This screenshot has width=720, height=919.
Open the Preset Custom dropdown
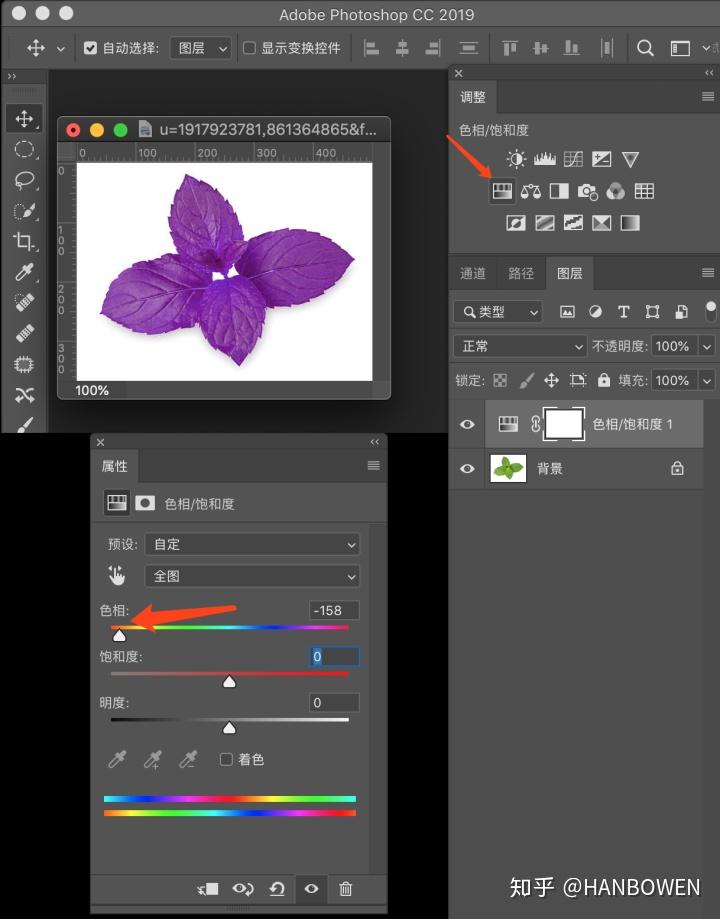tap(252, 544)
